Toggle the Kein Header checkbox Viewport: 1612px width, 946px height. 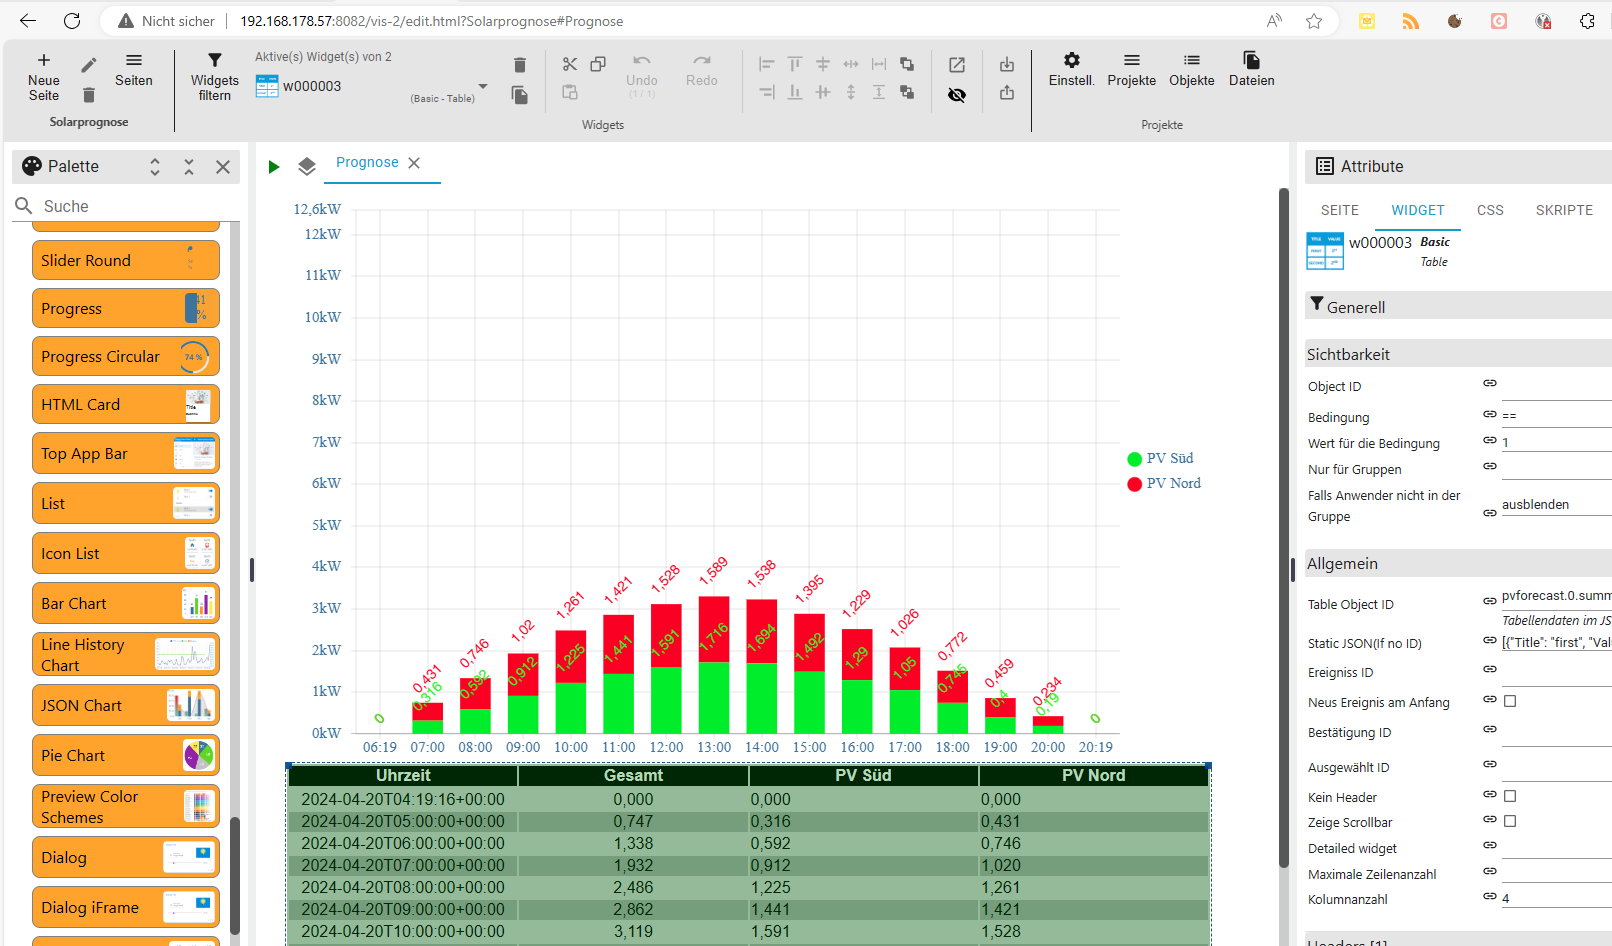click(x=1510, y=796)
